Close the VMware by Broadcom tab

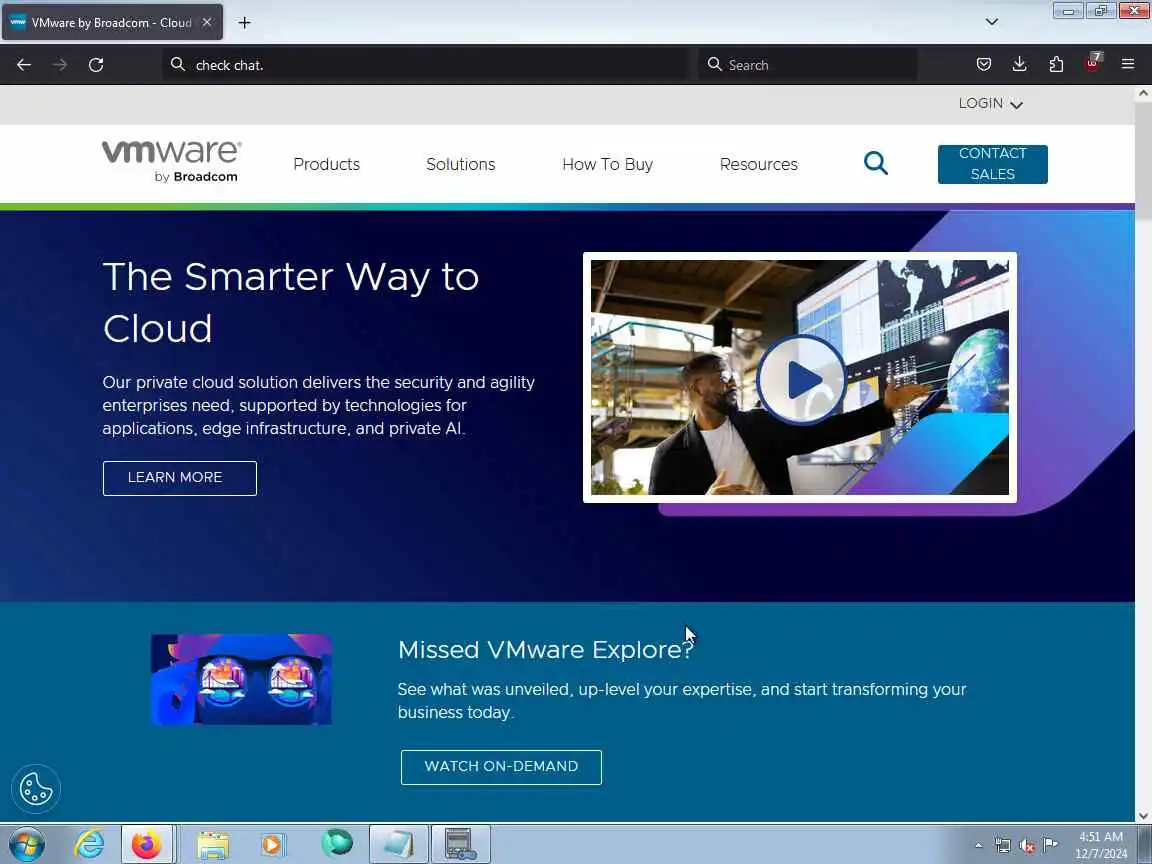tap(207, 23)
